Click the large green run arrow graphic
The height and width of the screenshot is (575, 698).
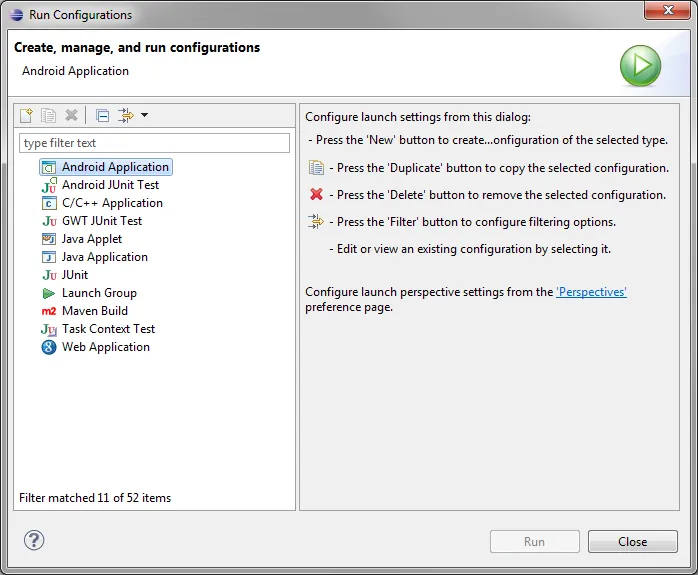click(641, 65)
